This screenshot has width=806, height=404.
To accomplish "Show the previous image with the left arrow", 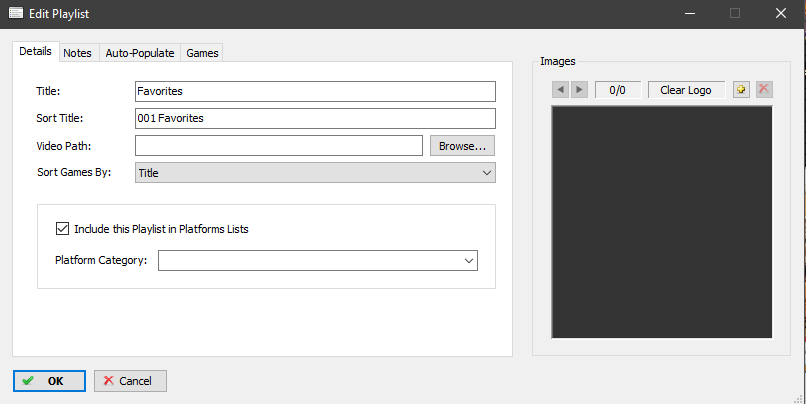I will [560, 89].
